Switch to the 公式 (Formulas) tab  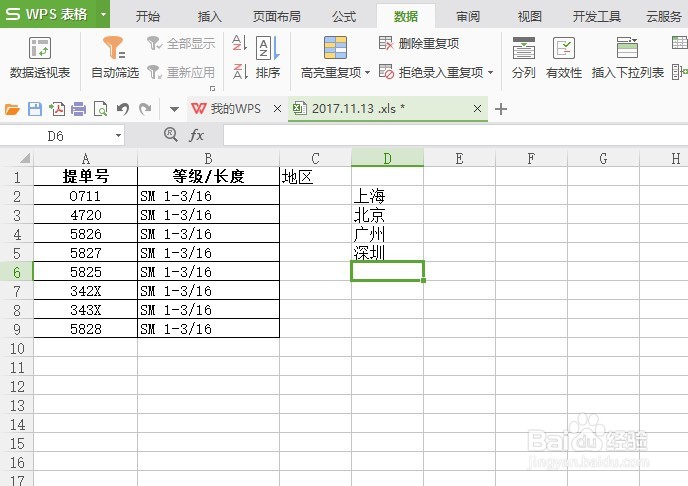pos(344,17)
